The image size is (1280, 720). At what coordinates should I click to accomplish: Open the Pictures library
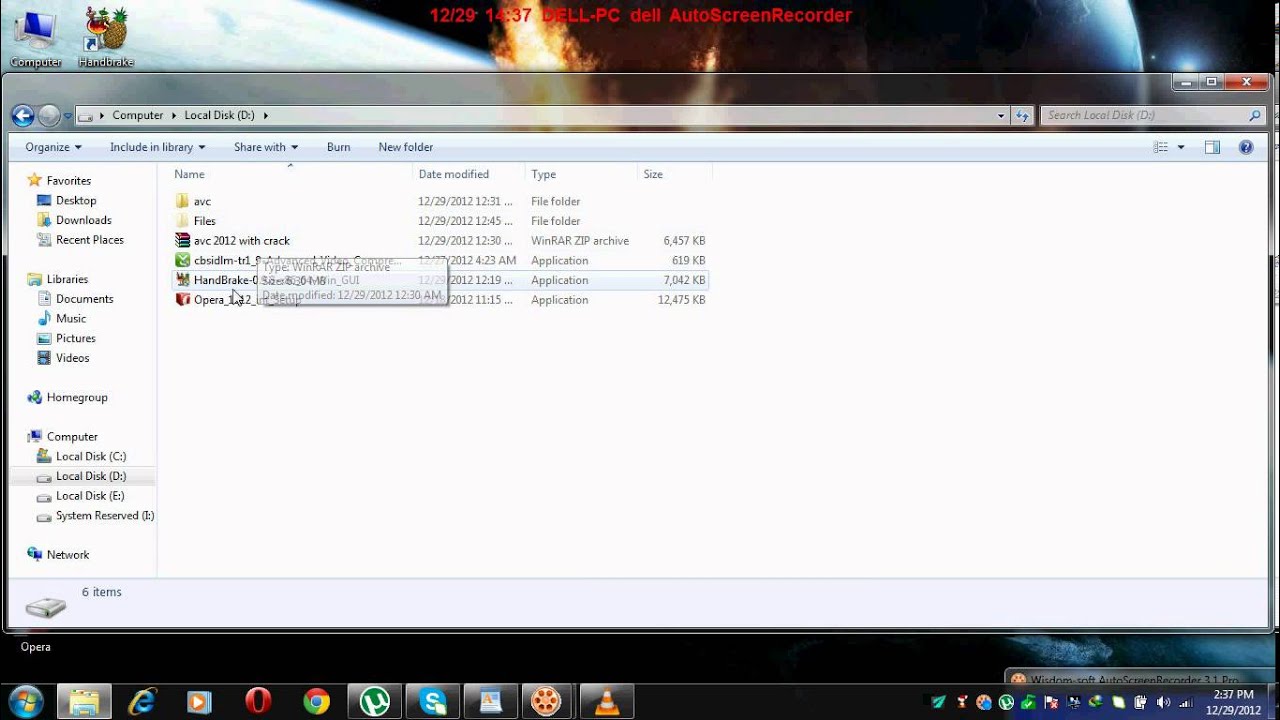pos(75,338)
